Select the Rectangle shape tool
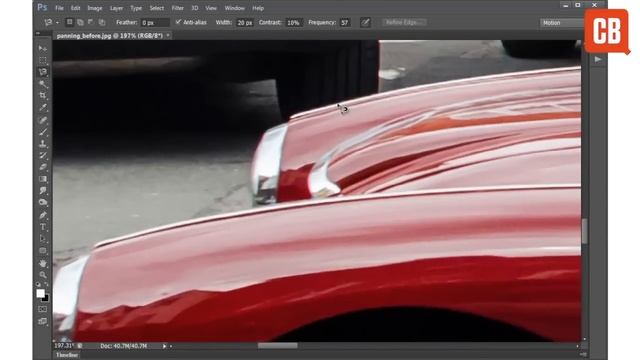This screenshot has height=360, width=640. click(x=43, y=251)
